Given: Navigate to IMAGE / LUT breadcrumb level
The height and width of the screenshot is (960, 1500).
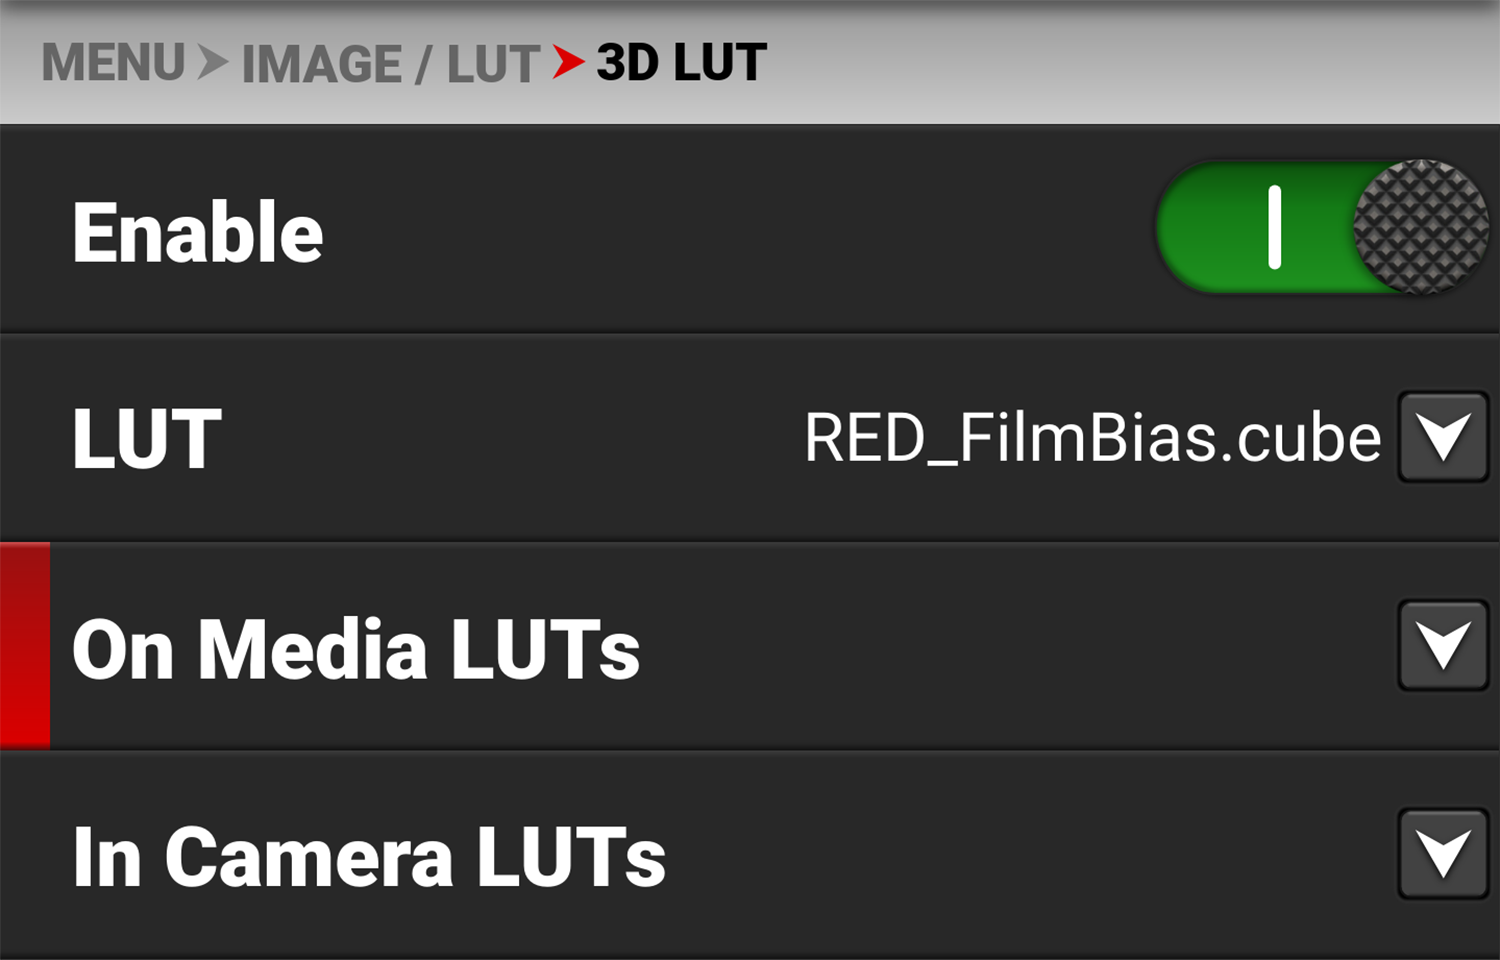Looking at the screenshot, I should pyautogui.click(x=390, y=65).
